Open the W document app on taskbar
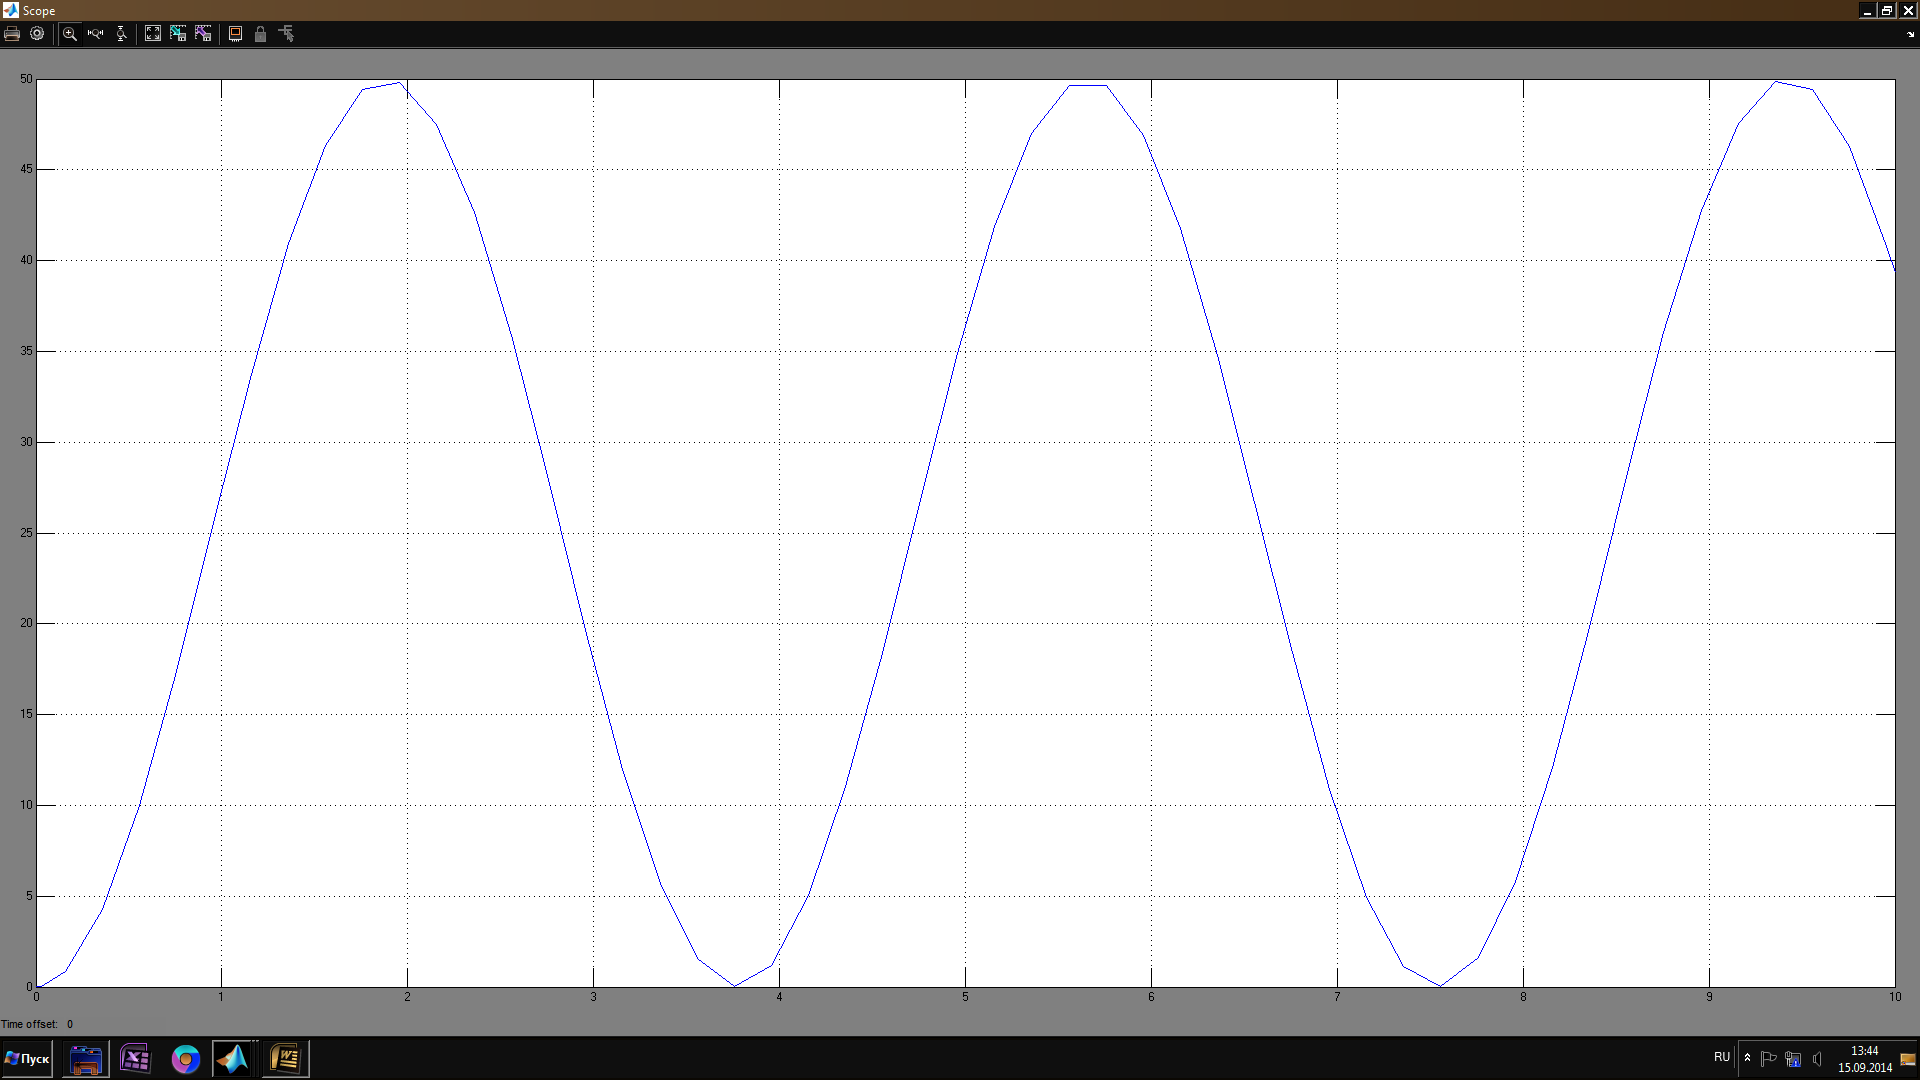Screen dimensions: 1920x1080 [285, 1059]
